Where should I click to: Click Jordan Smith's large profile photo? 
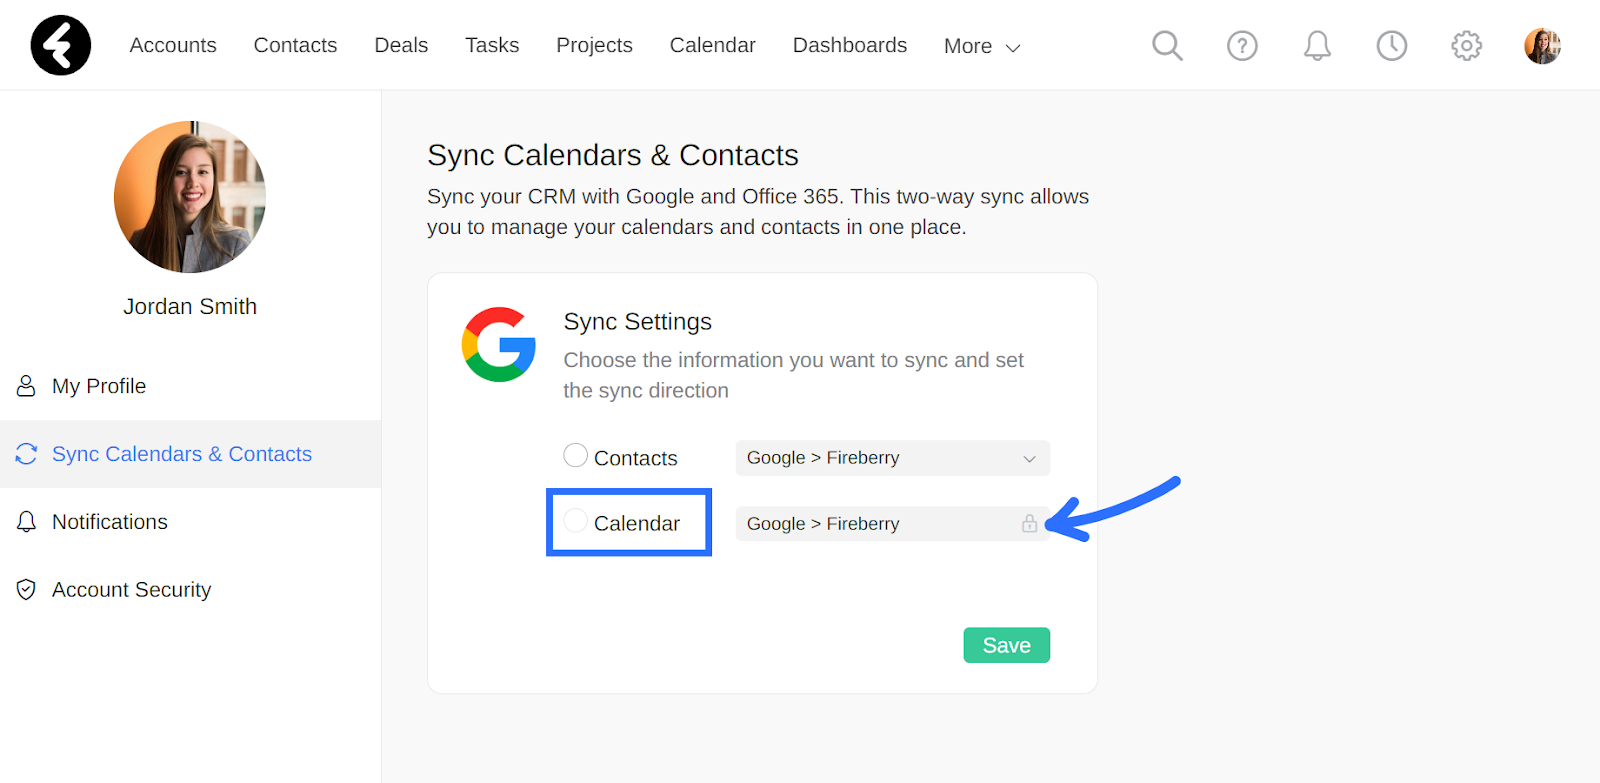point(190,197)
